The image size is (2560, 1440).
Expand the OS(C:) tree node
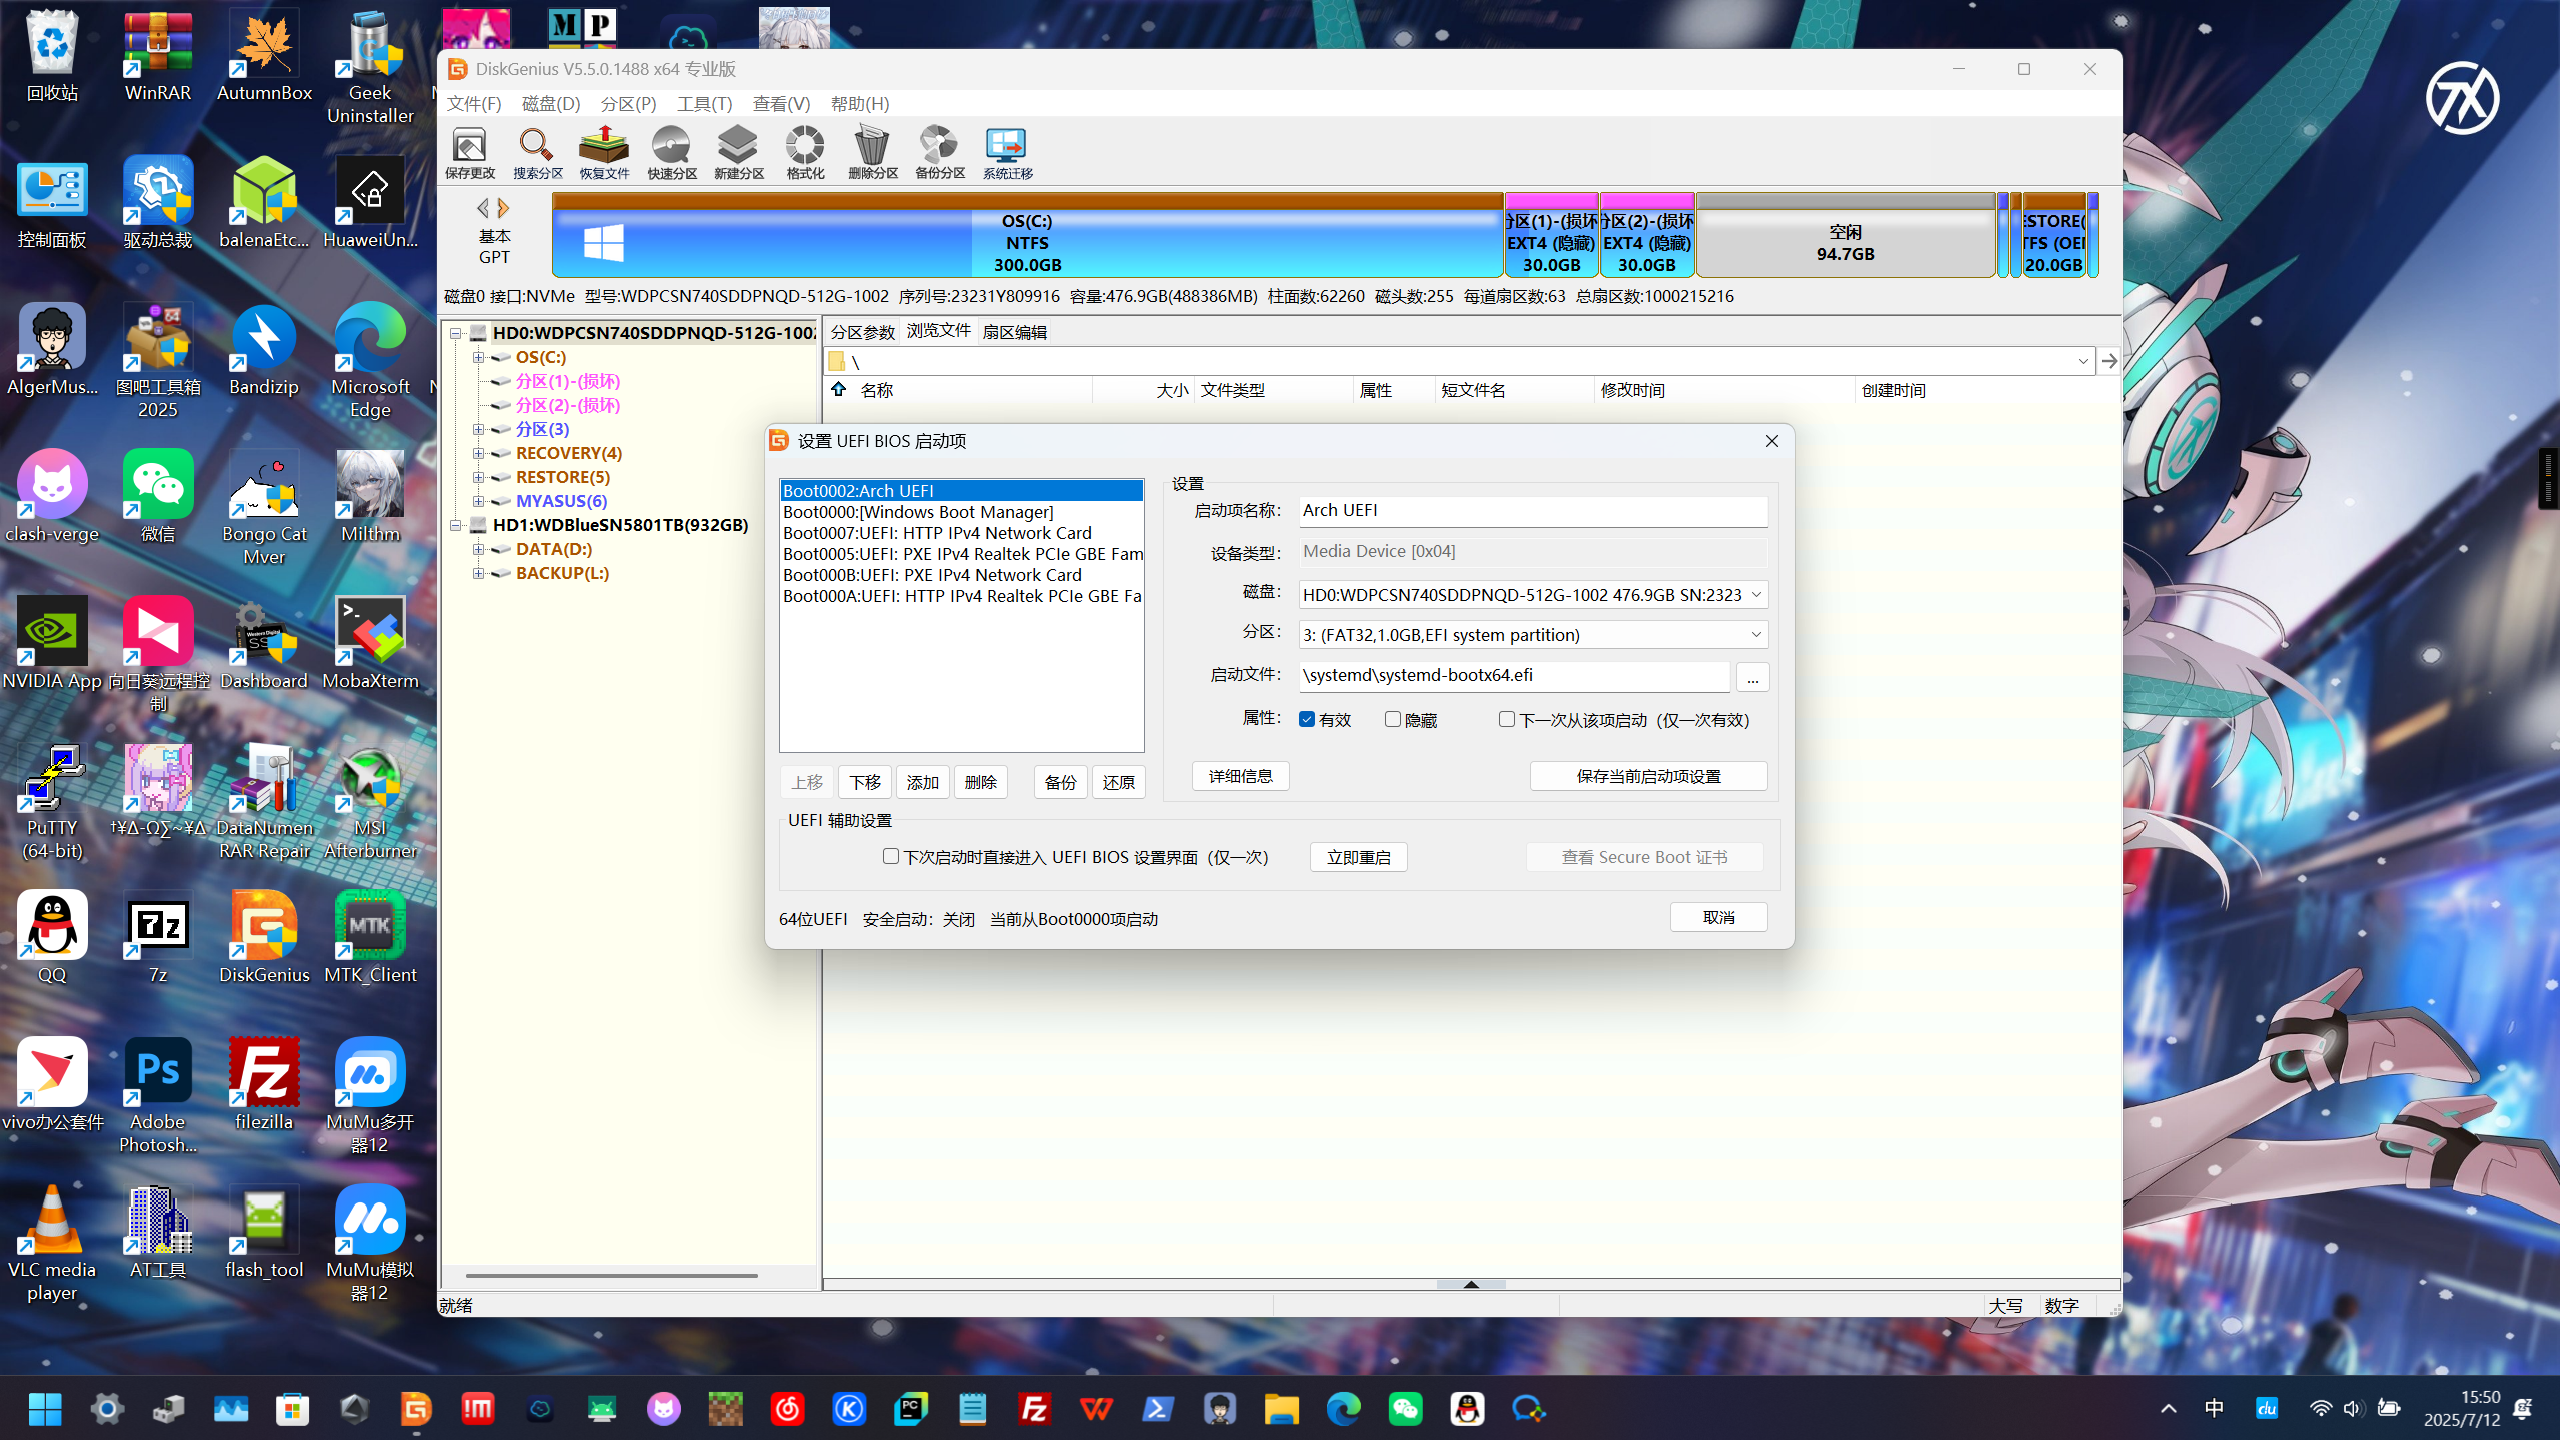click(478, 357)
